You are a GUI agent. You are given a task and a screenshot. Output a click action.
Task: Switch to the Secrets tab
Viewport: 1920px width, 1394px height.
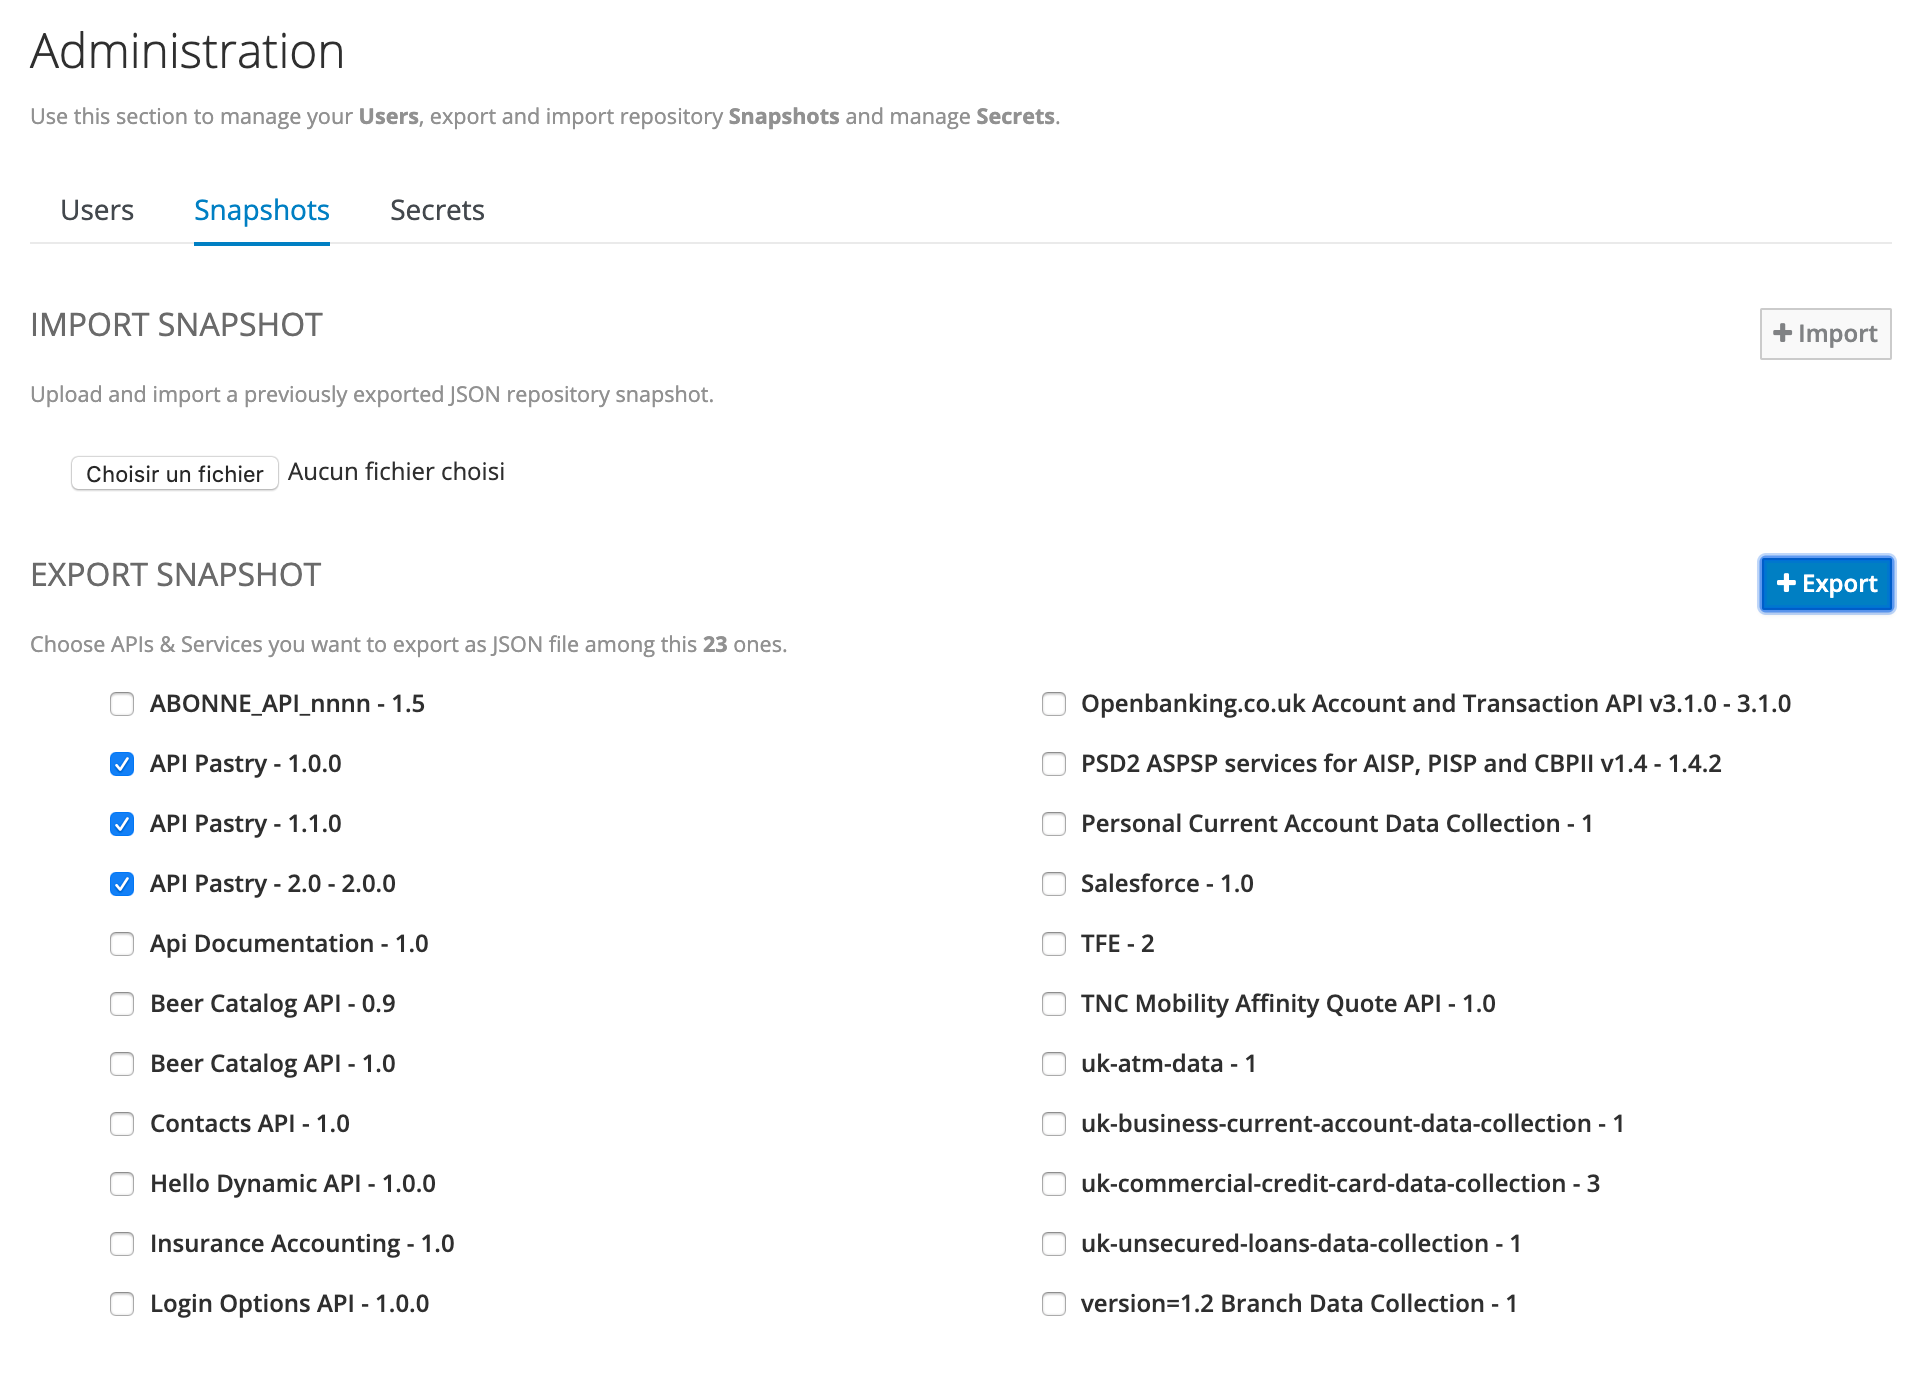point(437,210)
